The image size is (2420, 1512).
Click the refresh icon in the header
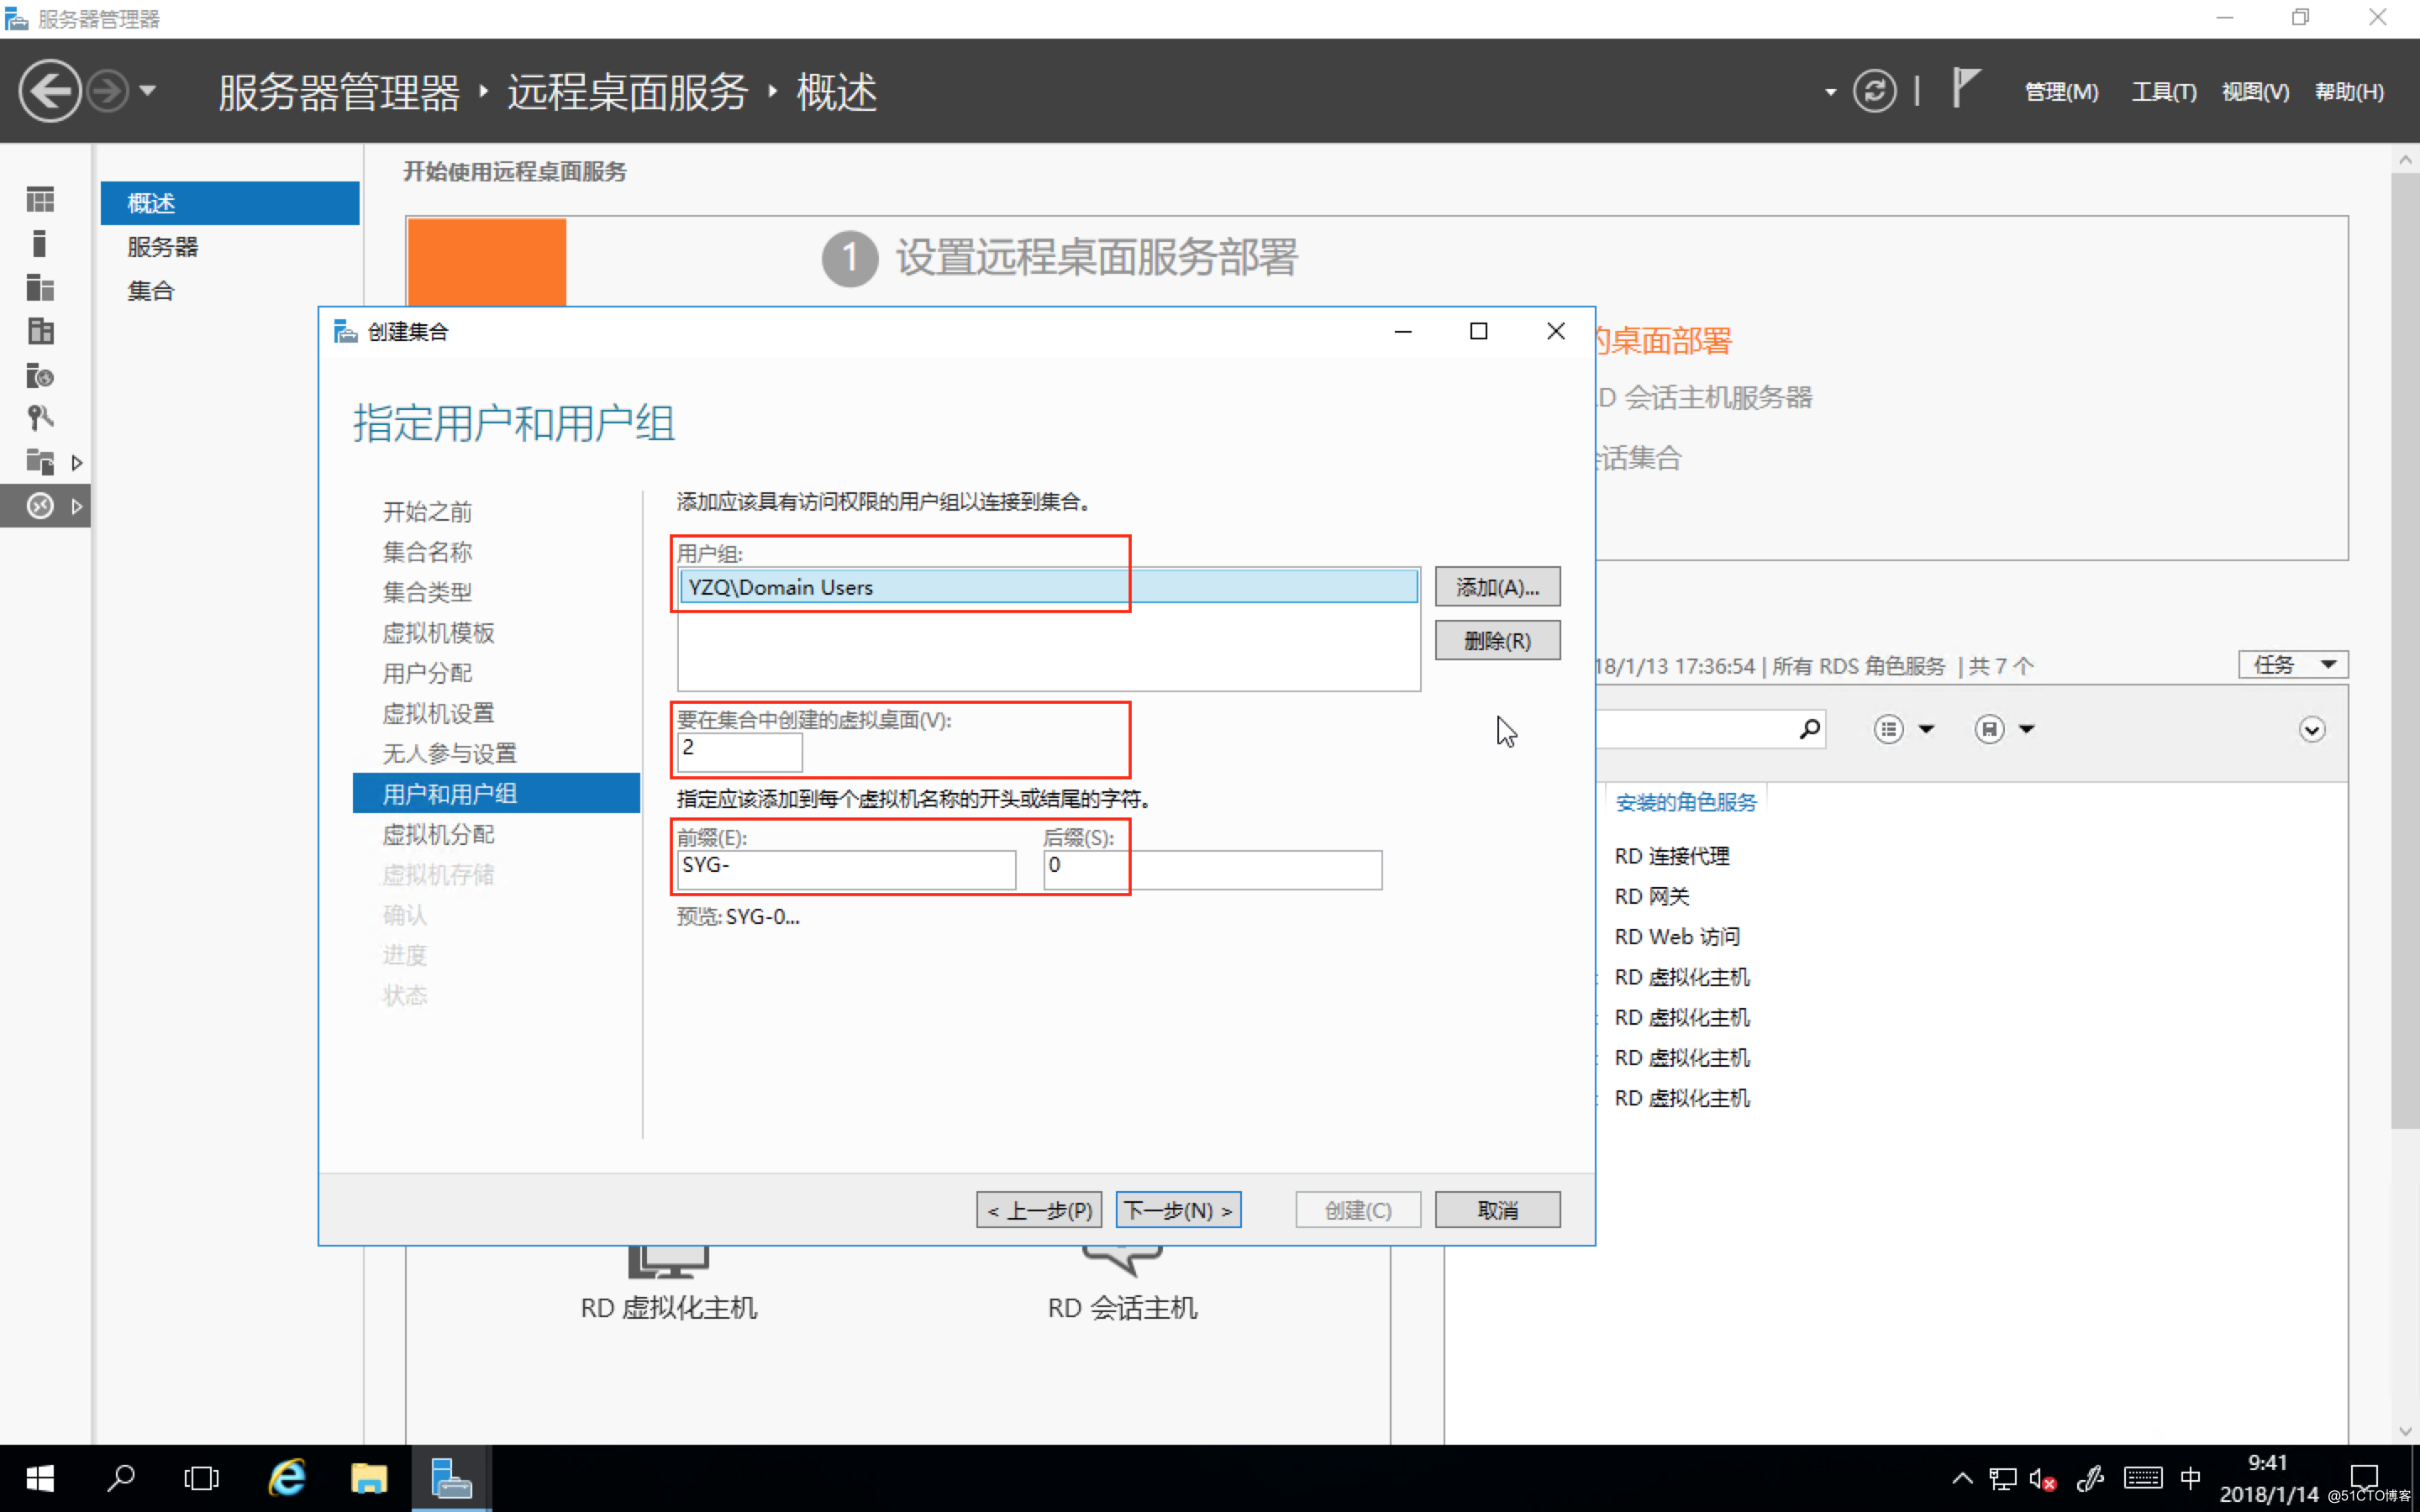click(x=1874, y=91)
